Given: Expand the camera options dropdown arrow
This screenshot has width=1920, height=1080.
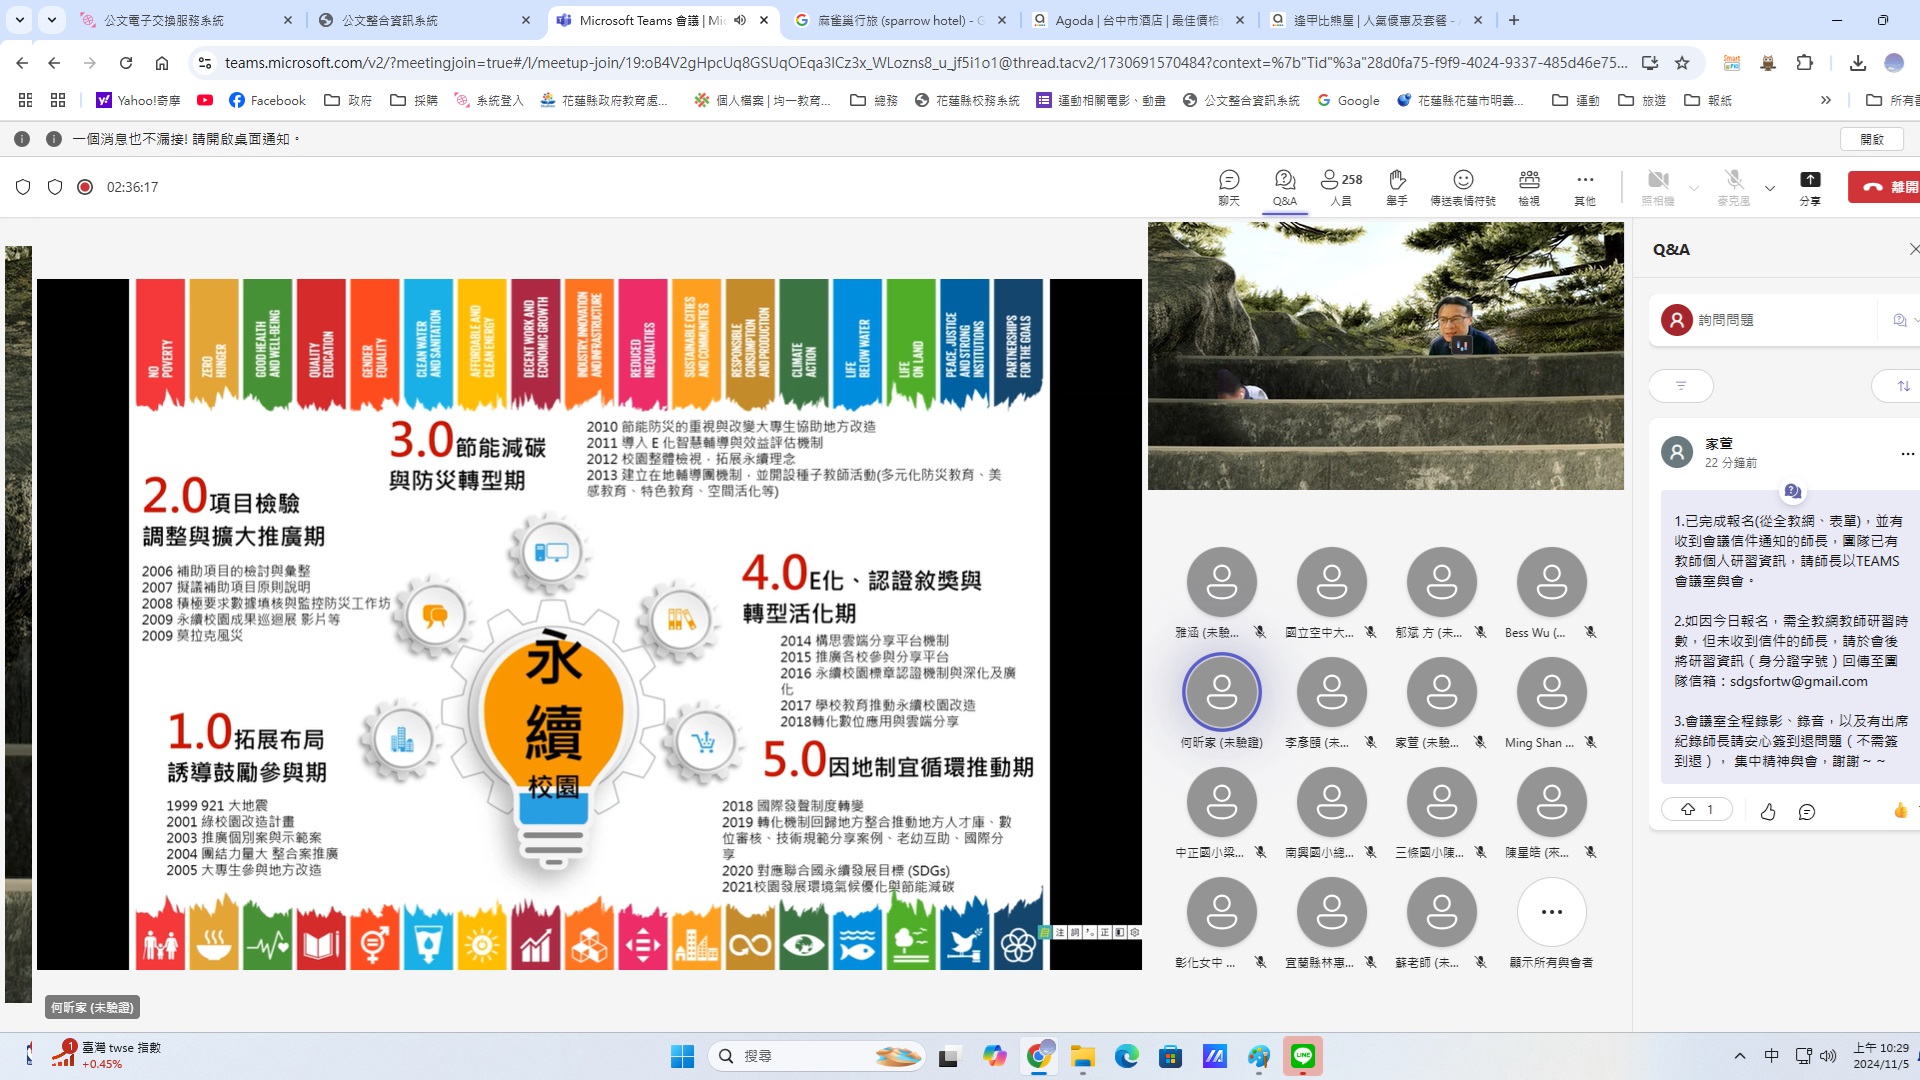Looking at the screenshot, I should click(1693, 188).
